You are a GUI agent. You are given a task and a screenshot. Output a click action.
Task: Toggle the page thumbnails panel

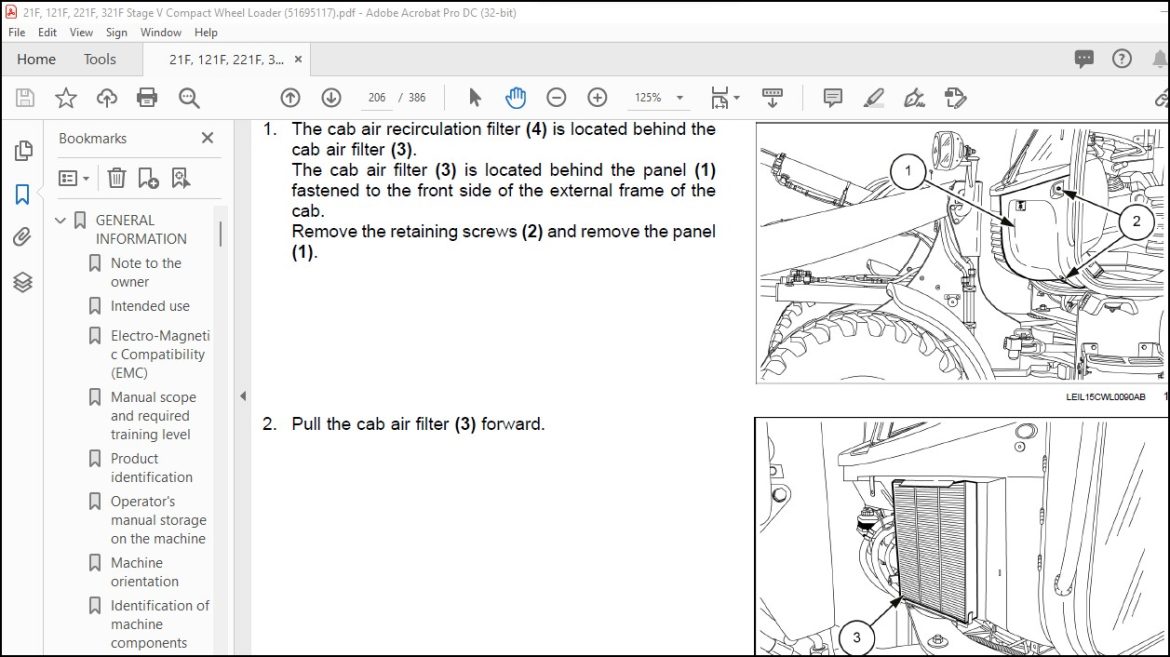22,151
